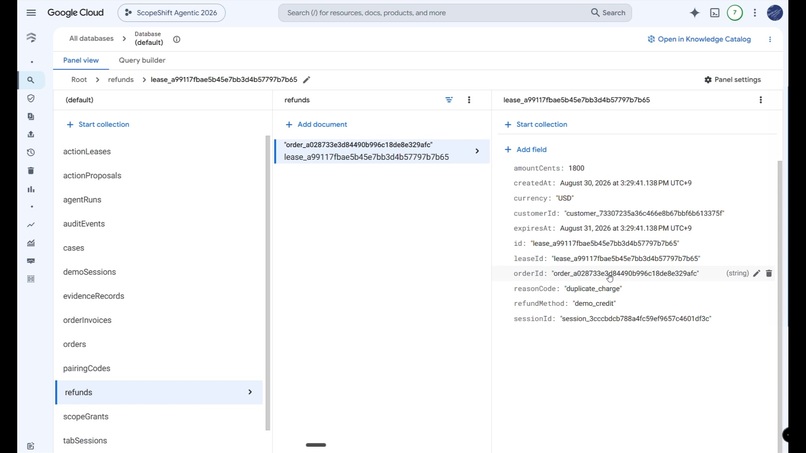The height and width of the screenshot is (453, 806).
Task: Open the line trend sidebar icon
Action: point(31,225)
